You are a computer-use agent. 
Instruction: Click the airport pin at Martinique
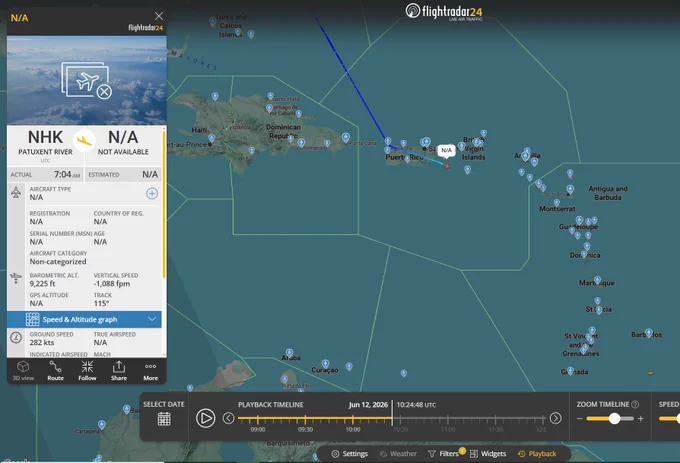click(x=598, y=280)
